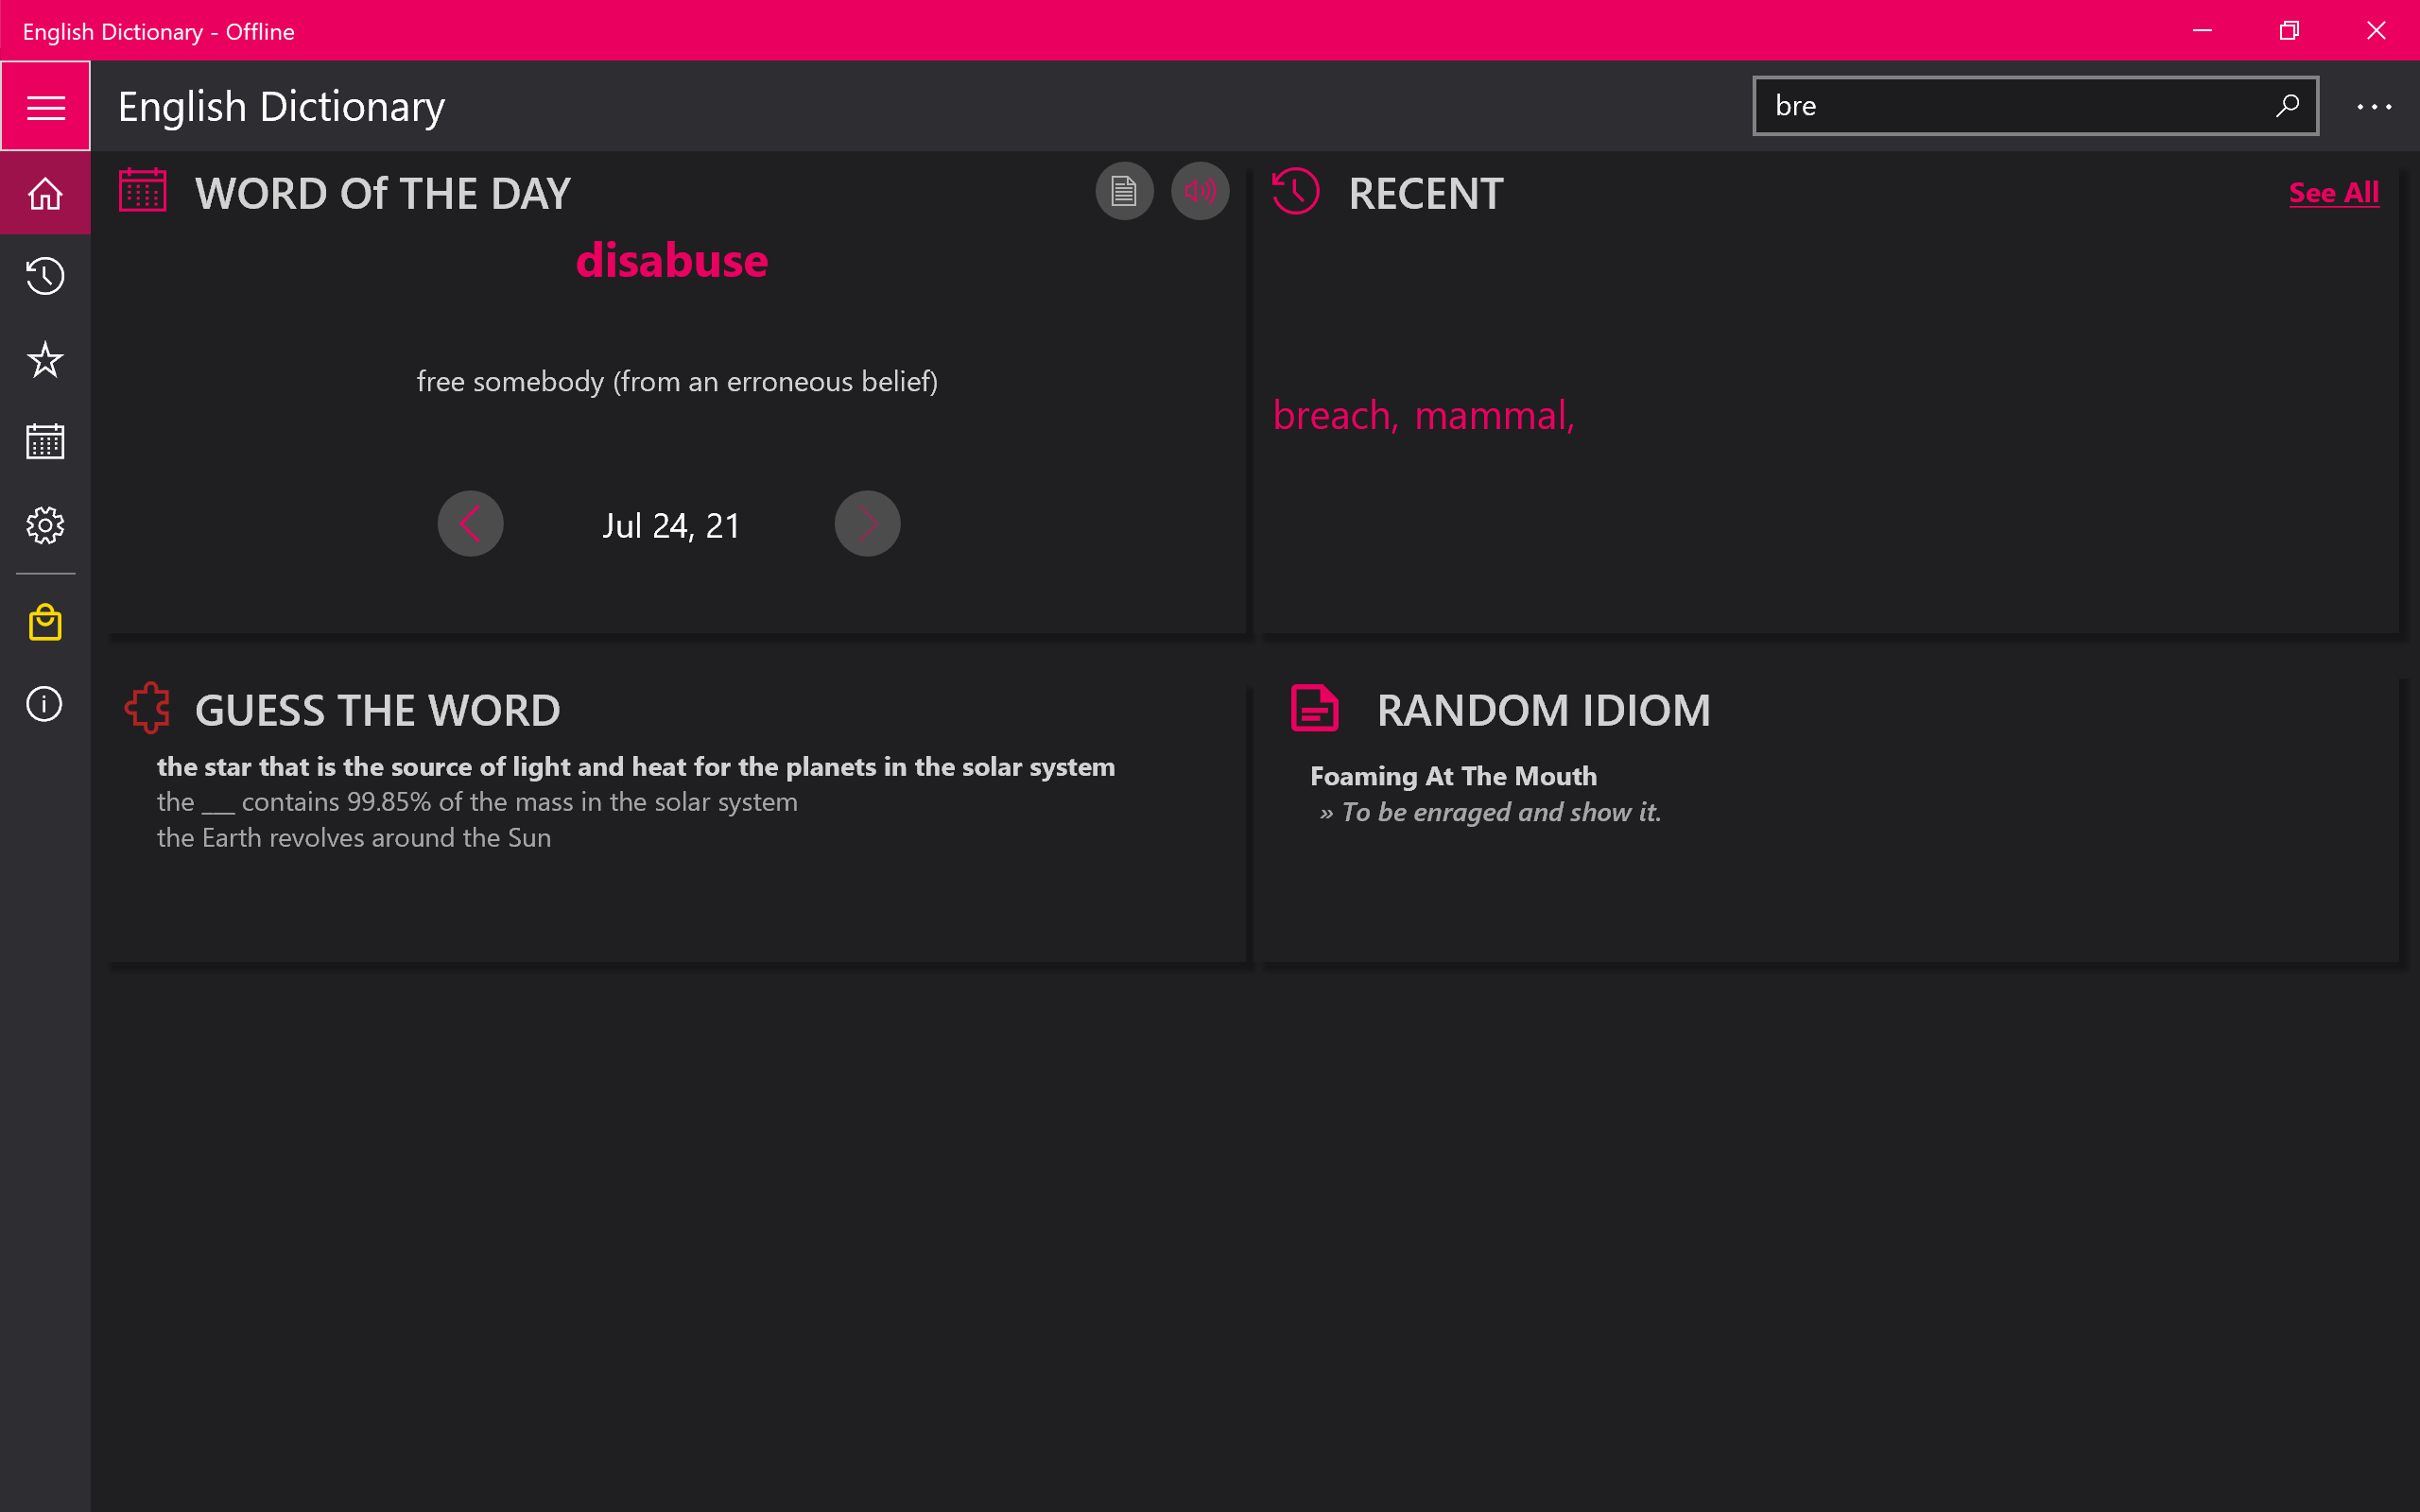This screenshot has width=2420, height=1512.
Task: Click hint 'the Earth revolves around the Sun'
Action: pos(354,838)
